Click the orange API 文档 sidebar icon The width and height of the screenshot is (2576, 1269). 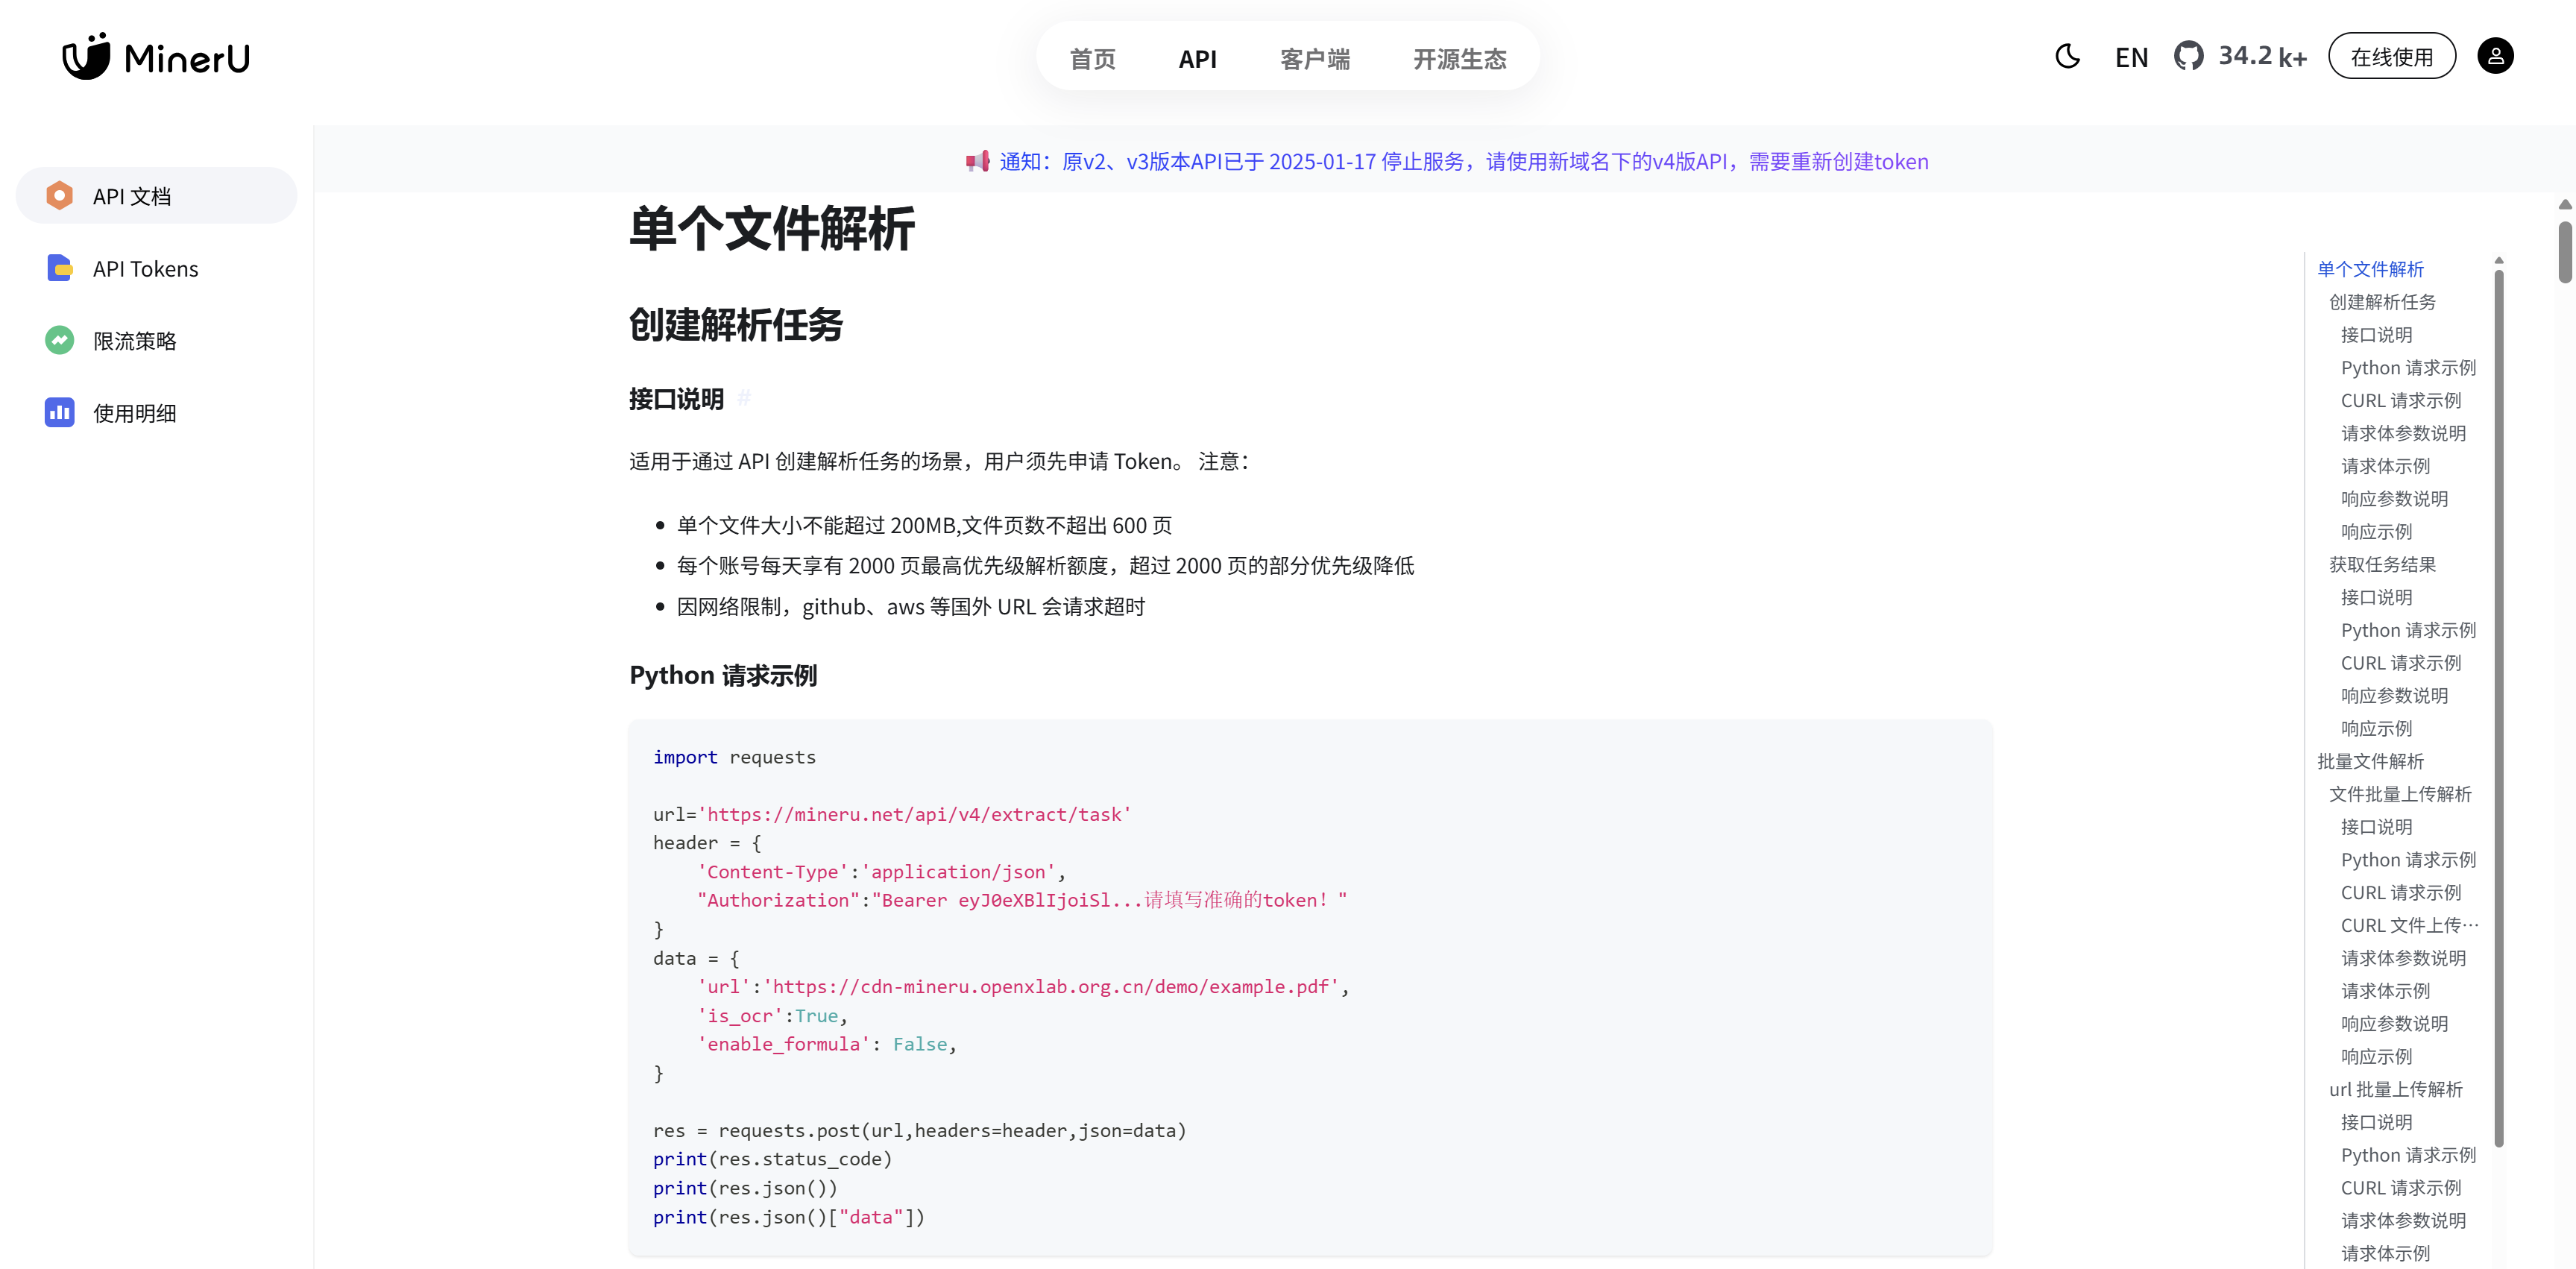tap(59, 195)
